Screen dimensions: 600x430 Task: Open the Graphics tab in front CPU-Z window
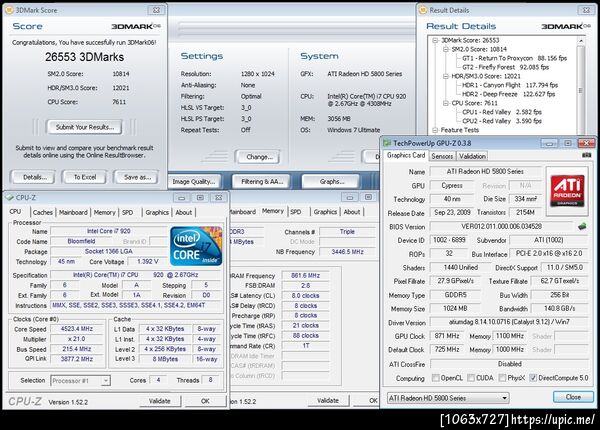click(157, 212)
